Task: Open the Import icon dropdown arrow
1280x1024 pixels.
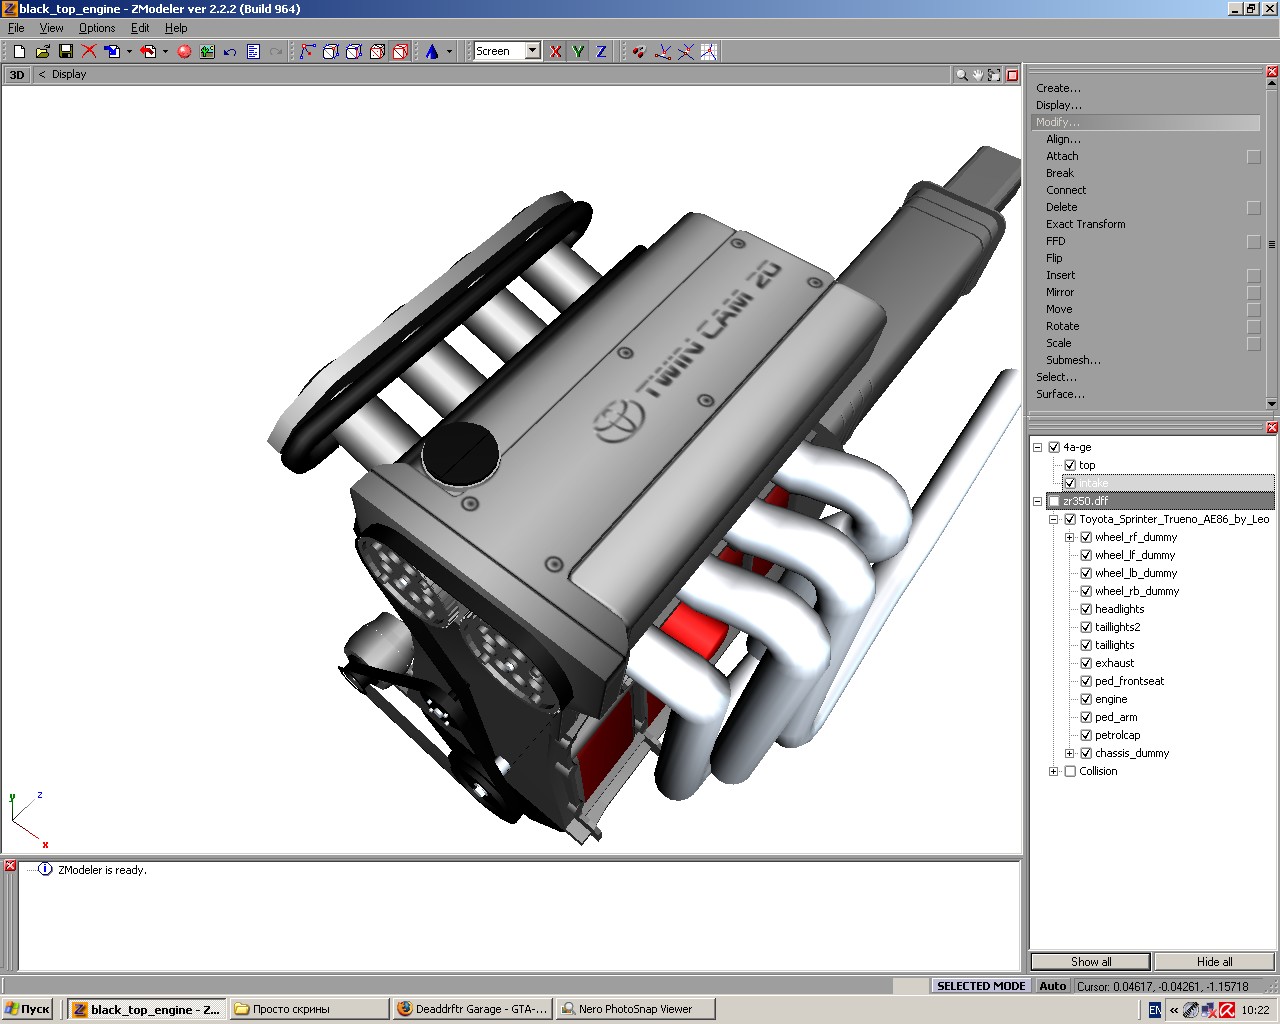Action: [x=129, y=51]
